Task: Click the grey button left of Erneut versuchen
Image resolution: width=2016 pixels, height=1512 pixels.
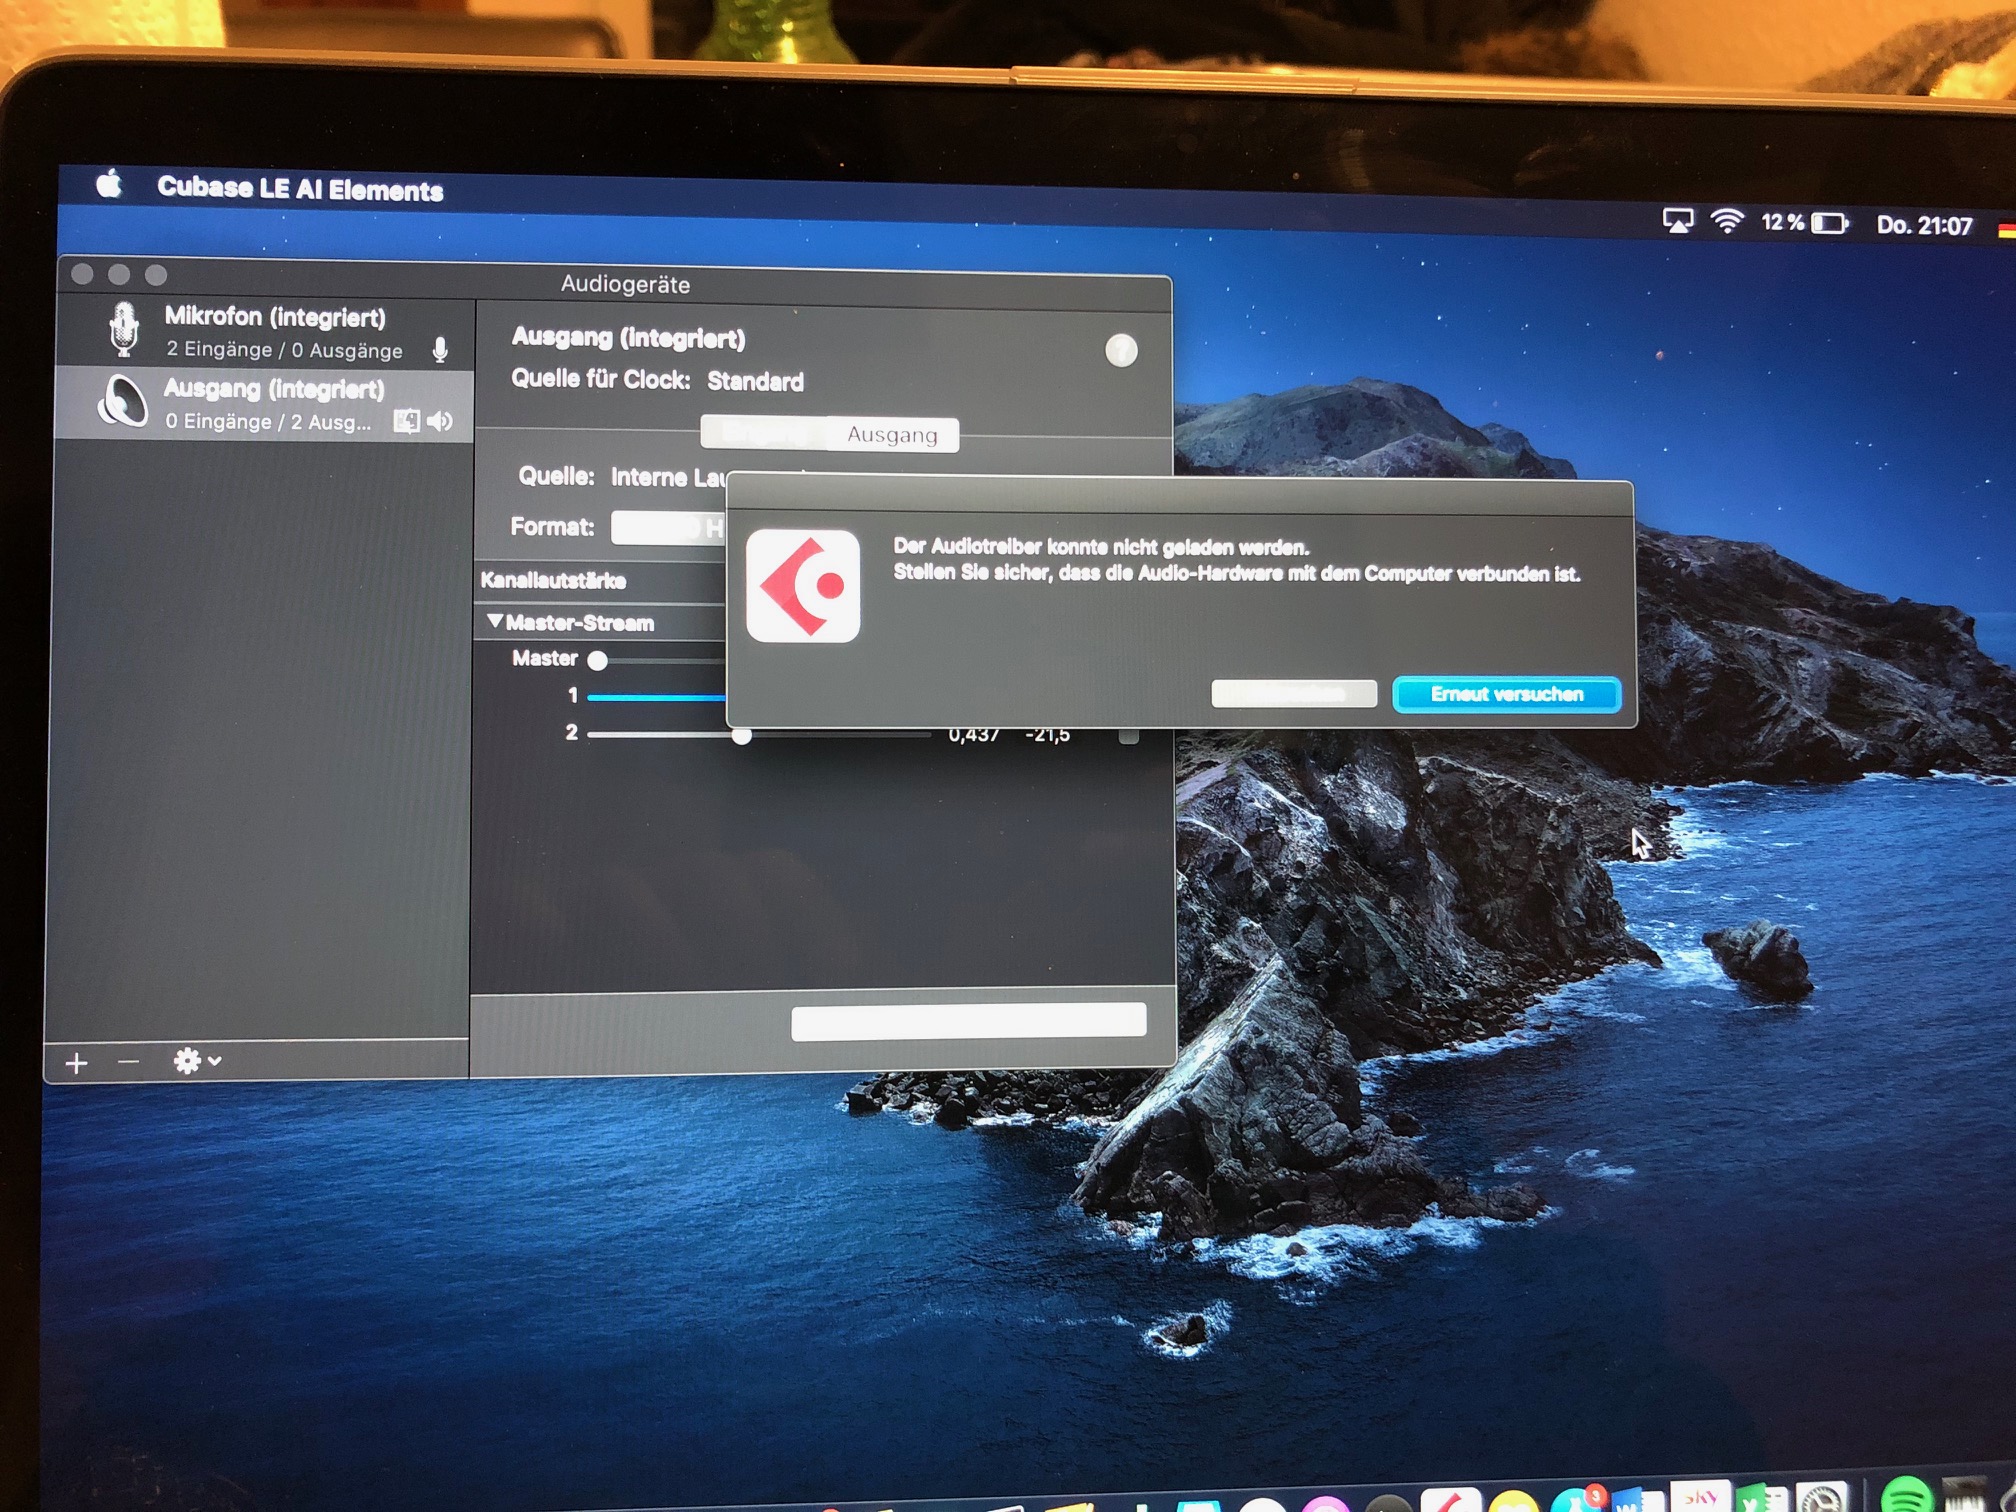Action: coord(1293,694)
